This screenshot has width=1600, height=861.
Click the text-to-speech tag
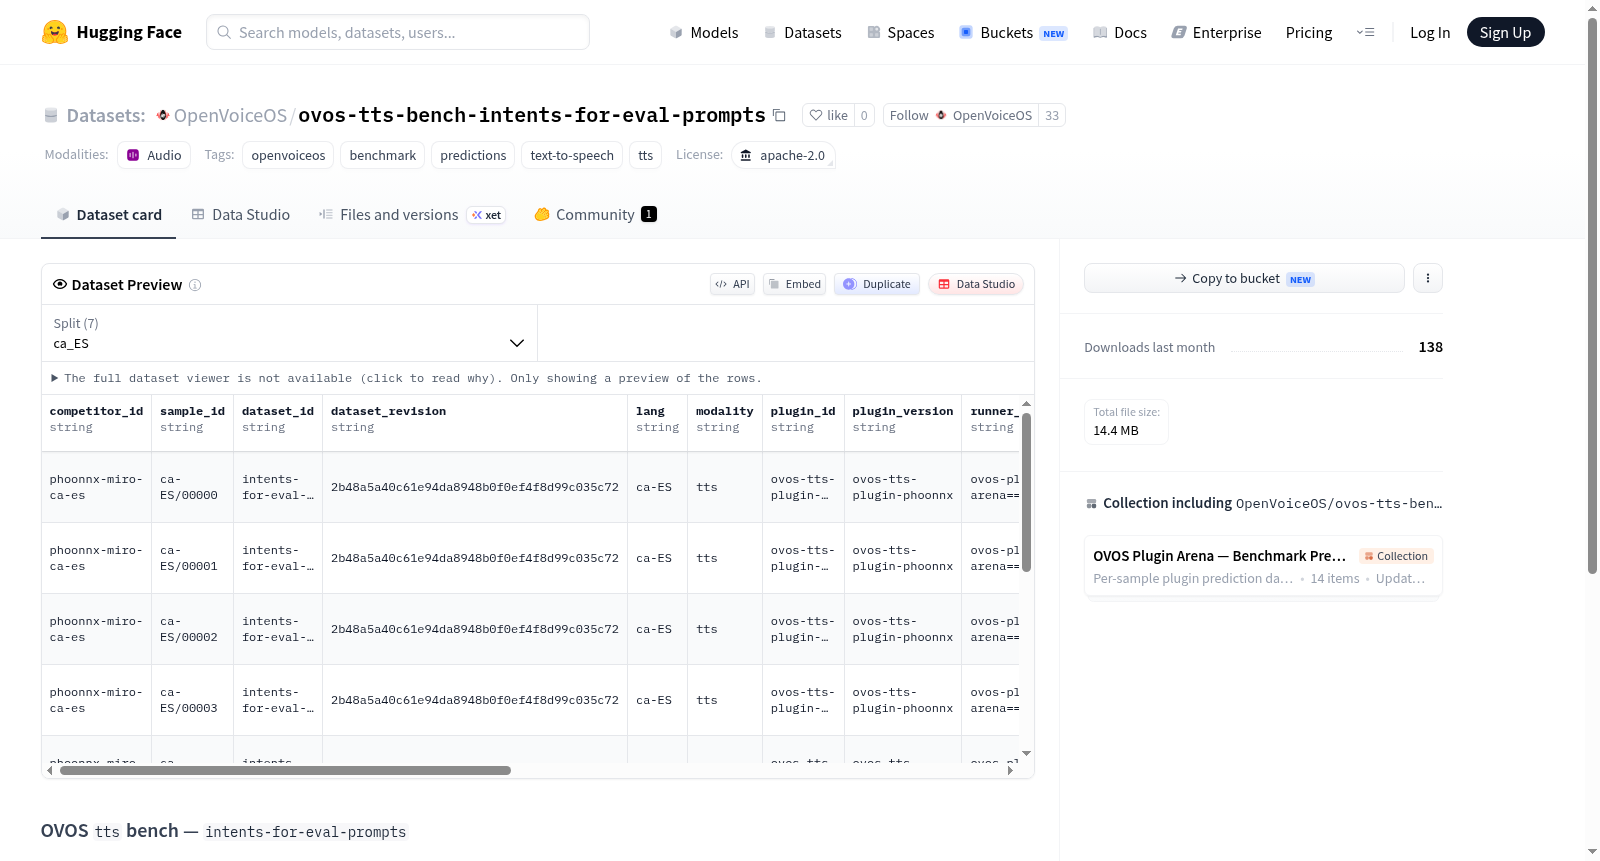[x=572, y=155]
